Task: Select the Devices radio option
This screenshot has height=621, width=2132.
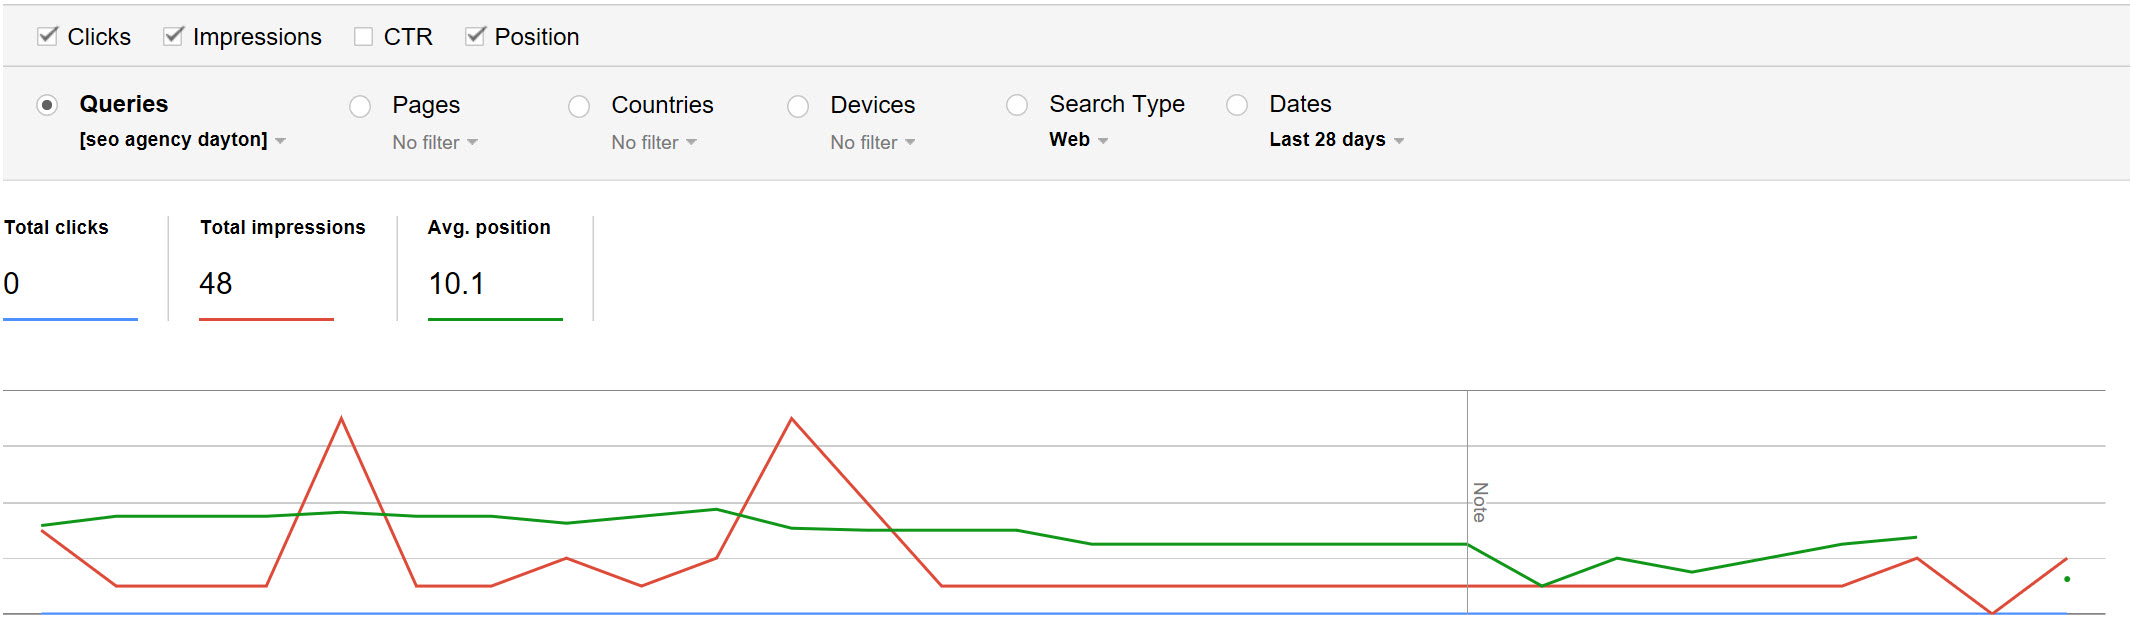Action: click(x=798, y=106)
